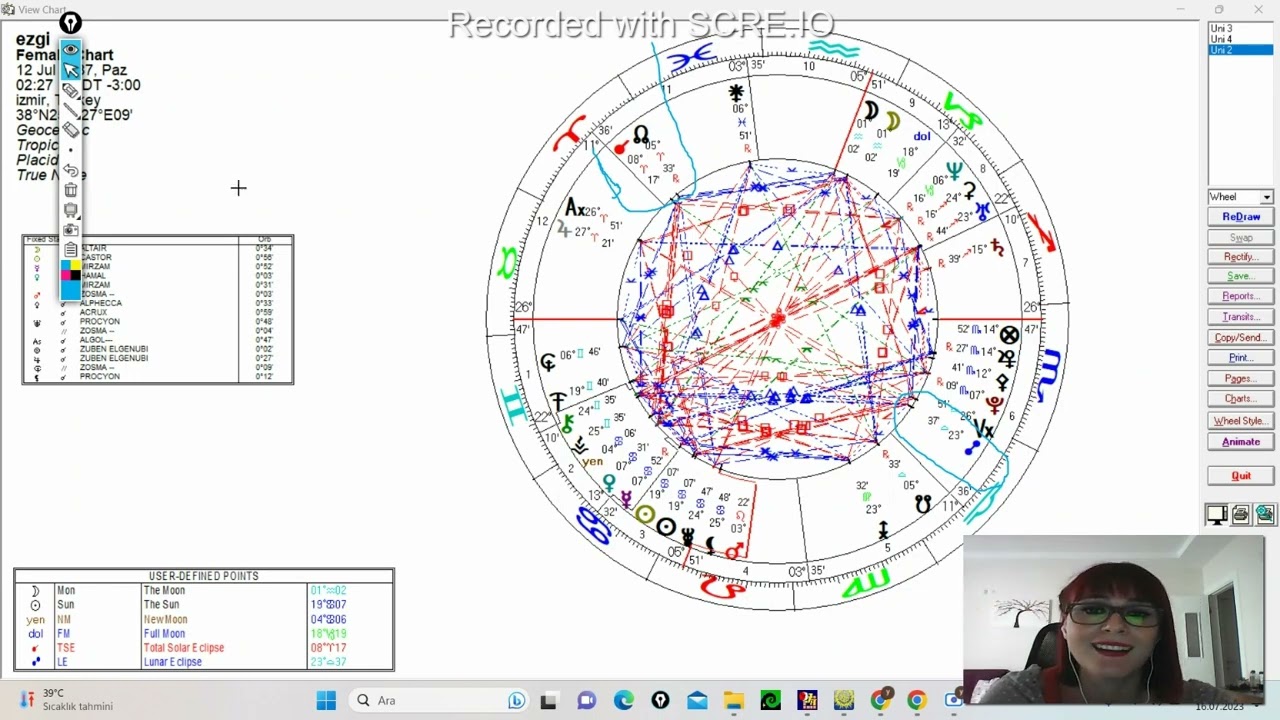Click the taskbar search box Ara
Screen dimensions: 1280x720
click(441, 701)
